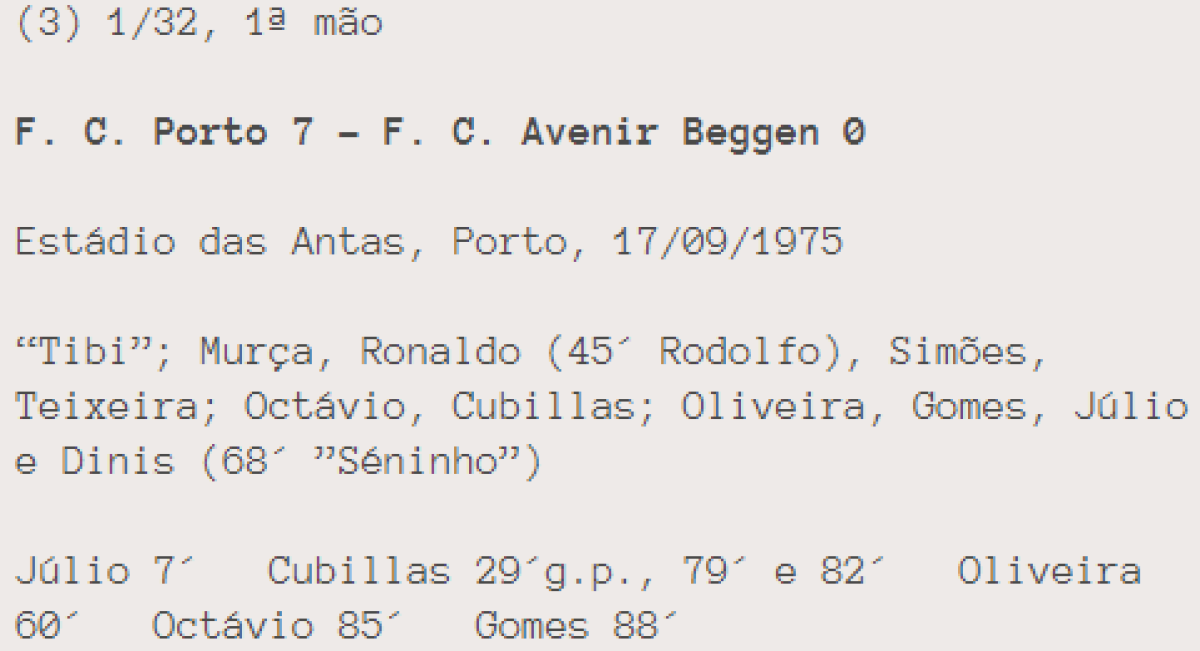Screen dimensions: 1200x651
Task: Click the scorer entry Octávio 85´
Action: tap(269, 626)
